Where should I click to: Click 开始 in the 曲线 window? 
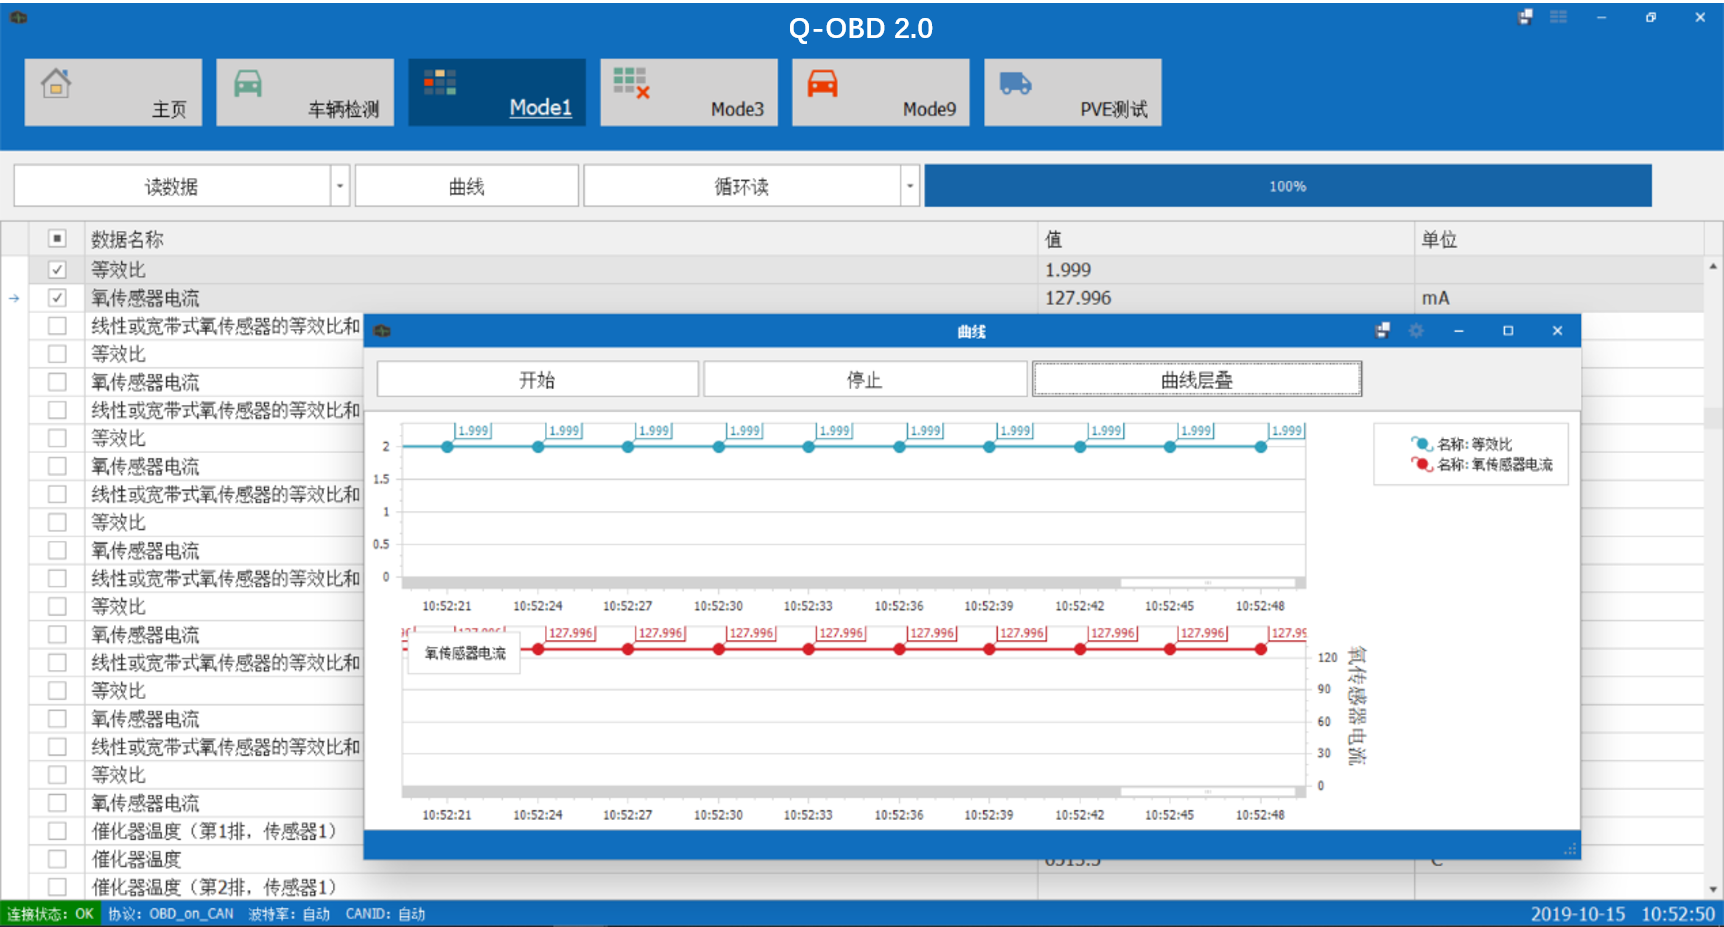537,380
